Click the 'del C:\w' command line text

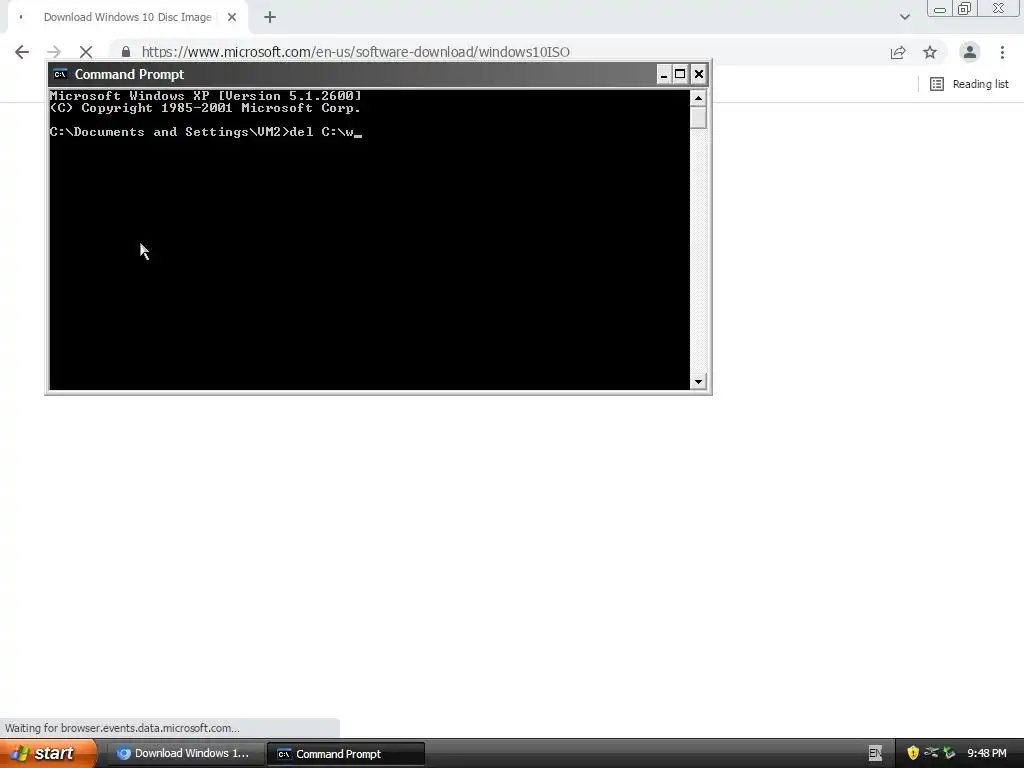click(x=321, y=132)
